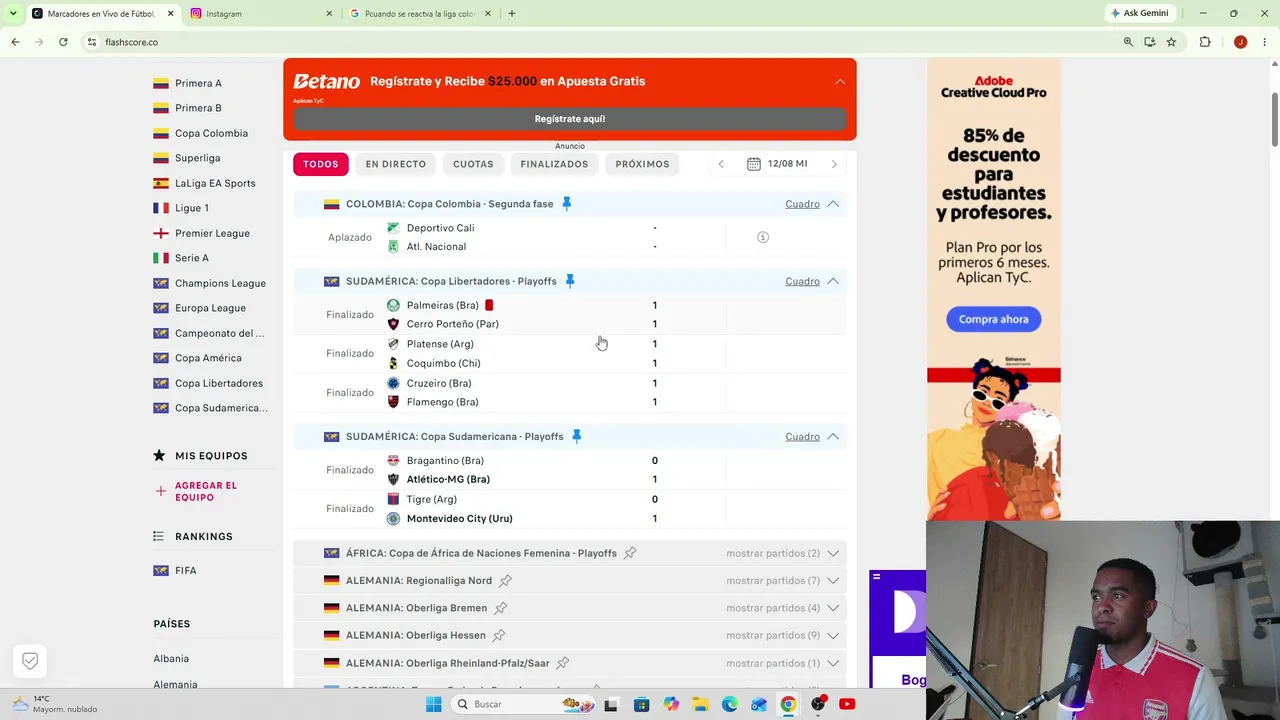Open YouTube from the taskbar

click(x=847, y=704)
